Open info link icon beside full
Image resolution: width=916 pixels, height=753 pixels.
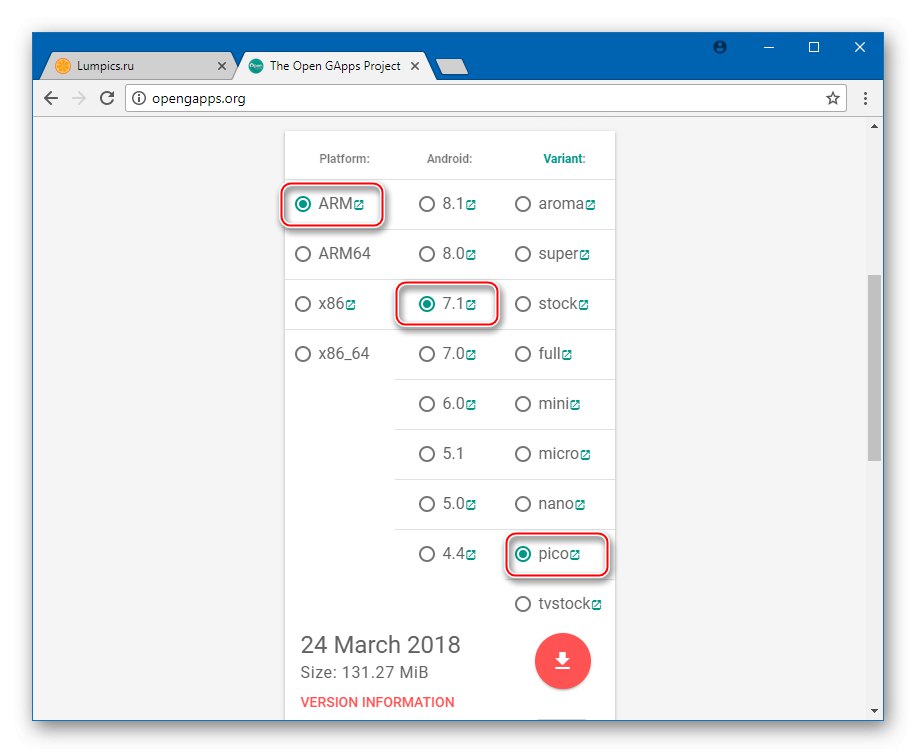click(x=567, y=355)
